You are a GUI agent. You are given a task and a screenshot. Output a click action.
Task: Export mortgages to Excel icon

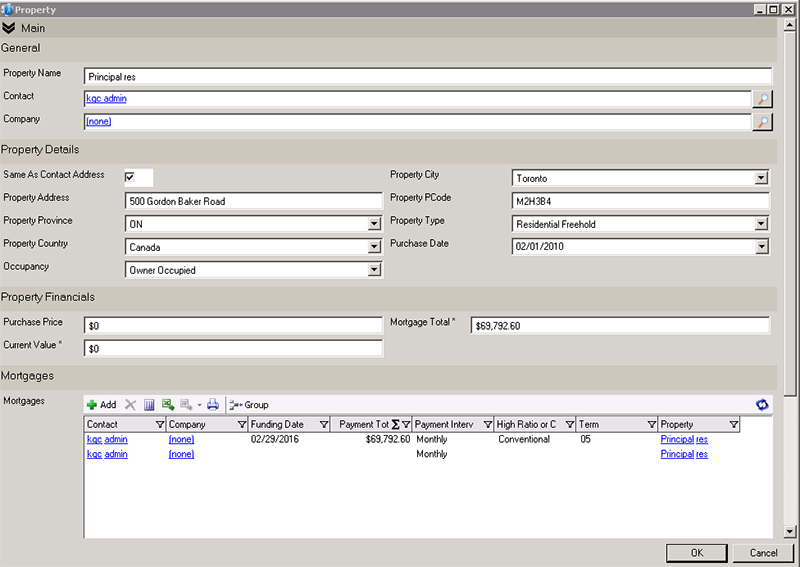(x=168, y=405)
